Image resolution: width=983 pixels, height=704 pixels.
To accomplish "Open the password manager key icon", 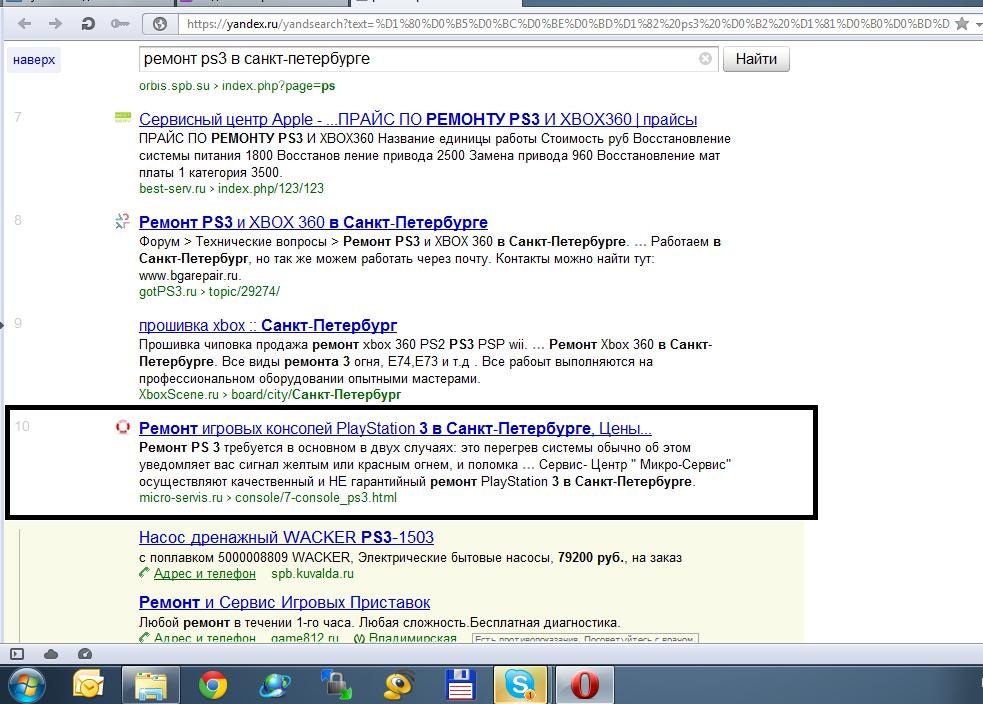I will point(119,24).
